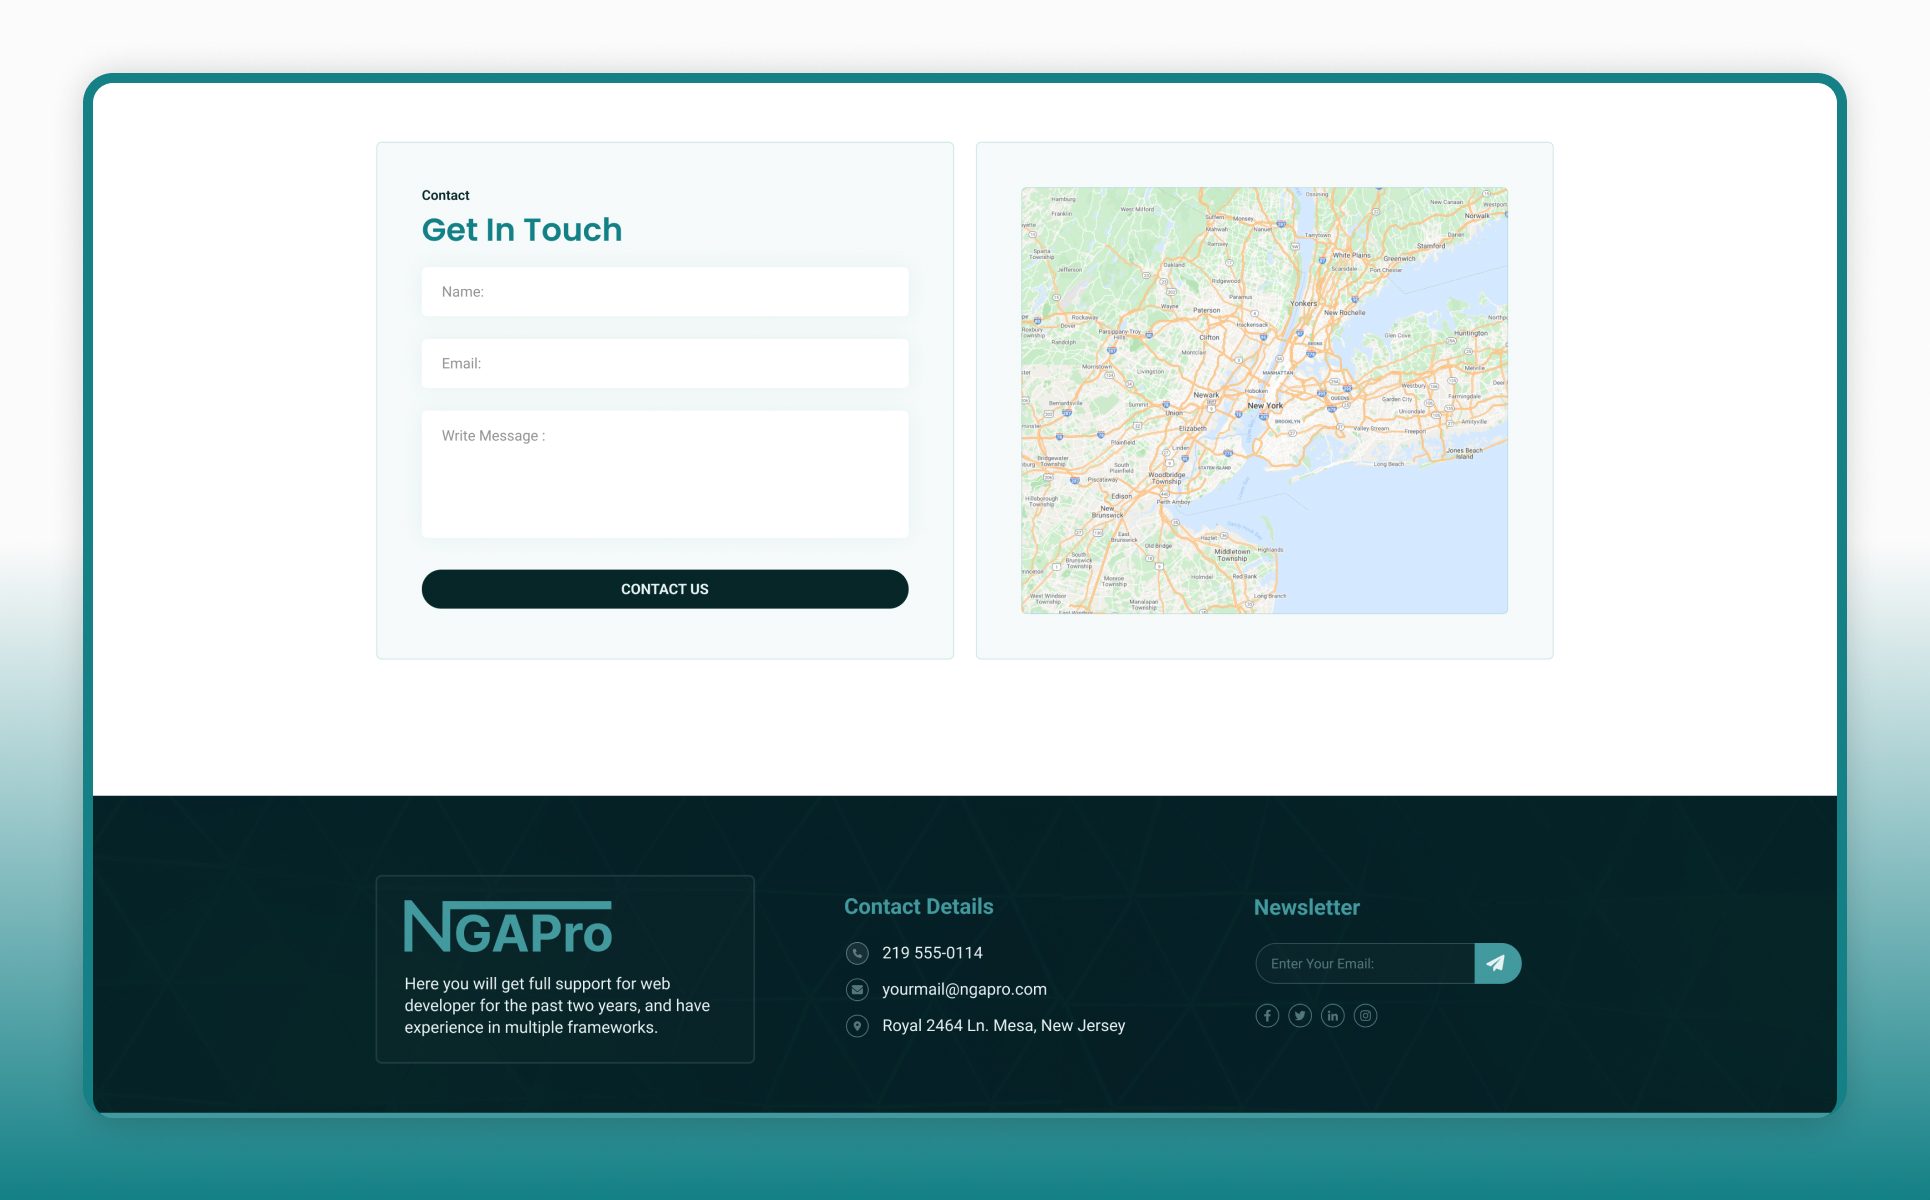Screen dimensions: 1930x1200
Task: Focus the Name input field
Action: (665, 292)
